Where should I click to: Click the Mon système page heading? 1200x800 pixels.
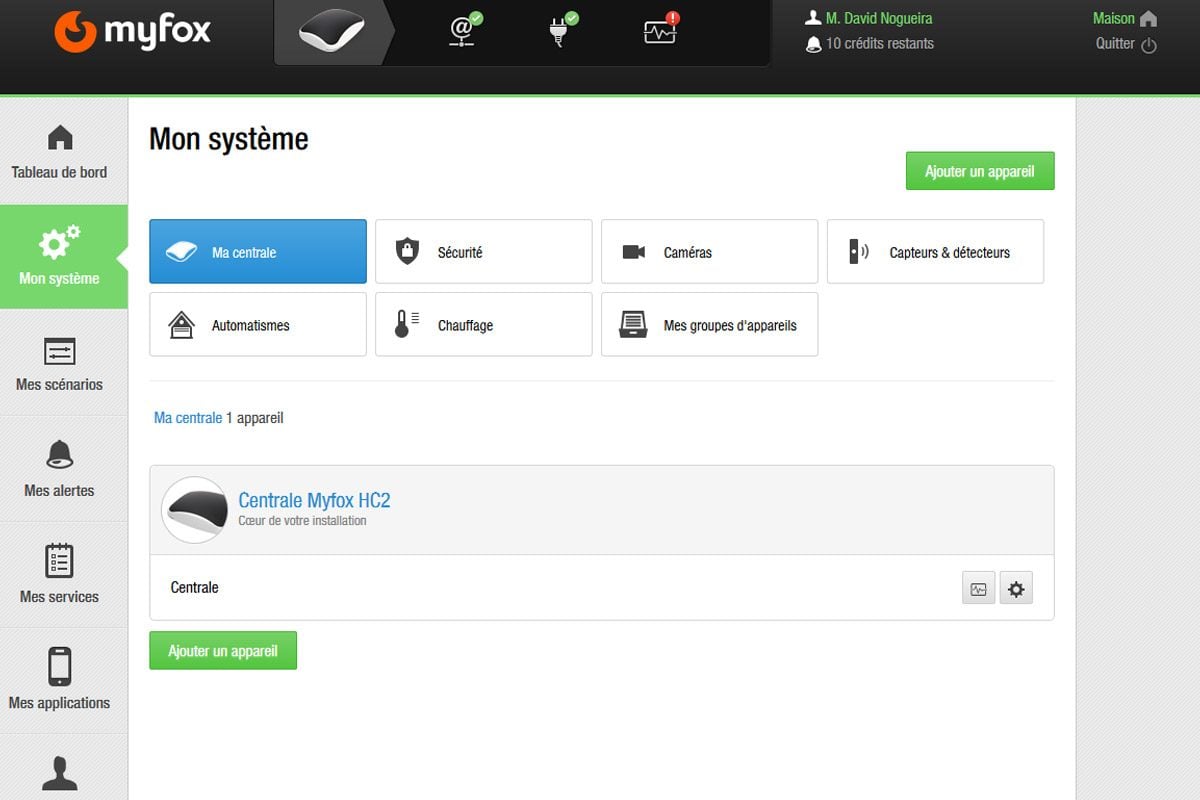point(229,139)
